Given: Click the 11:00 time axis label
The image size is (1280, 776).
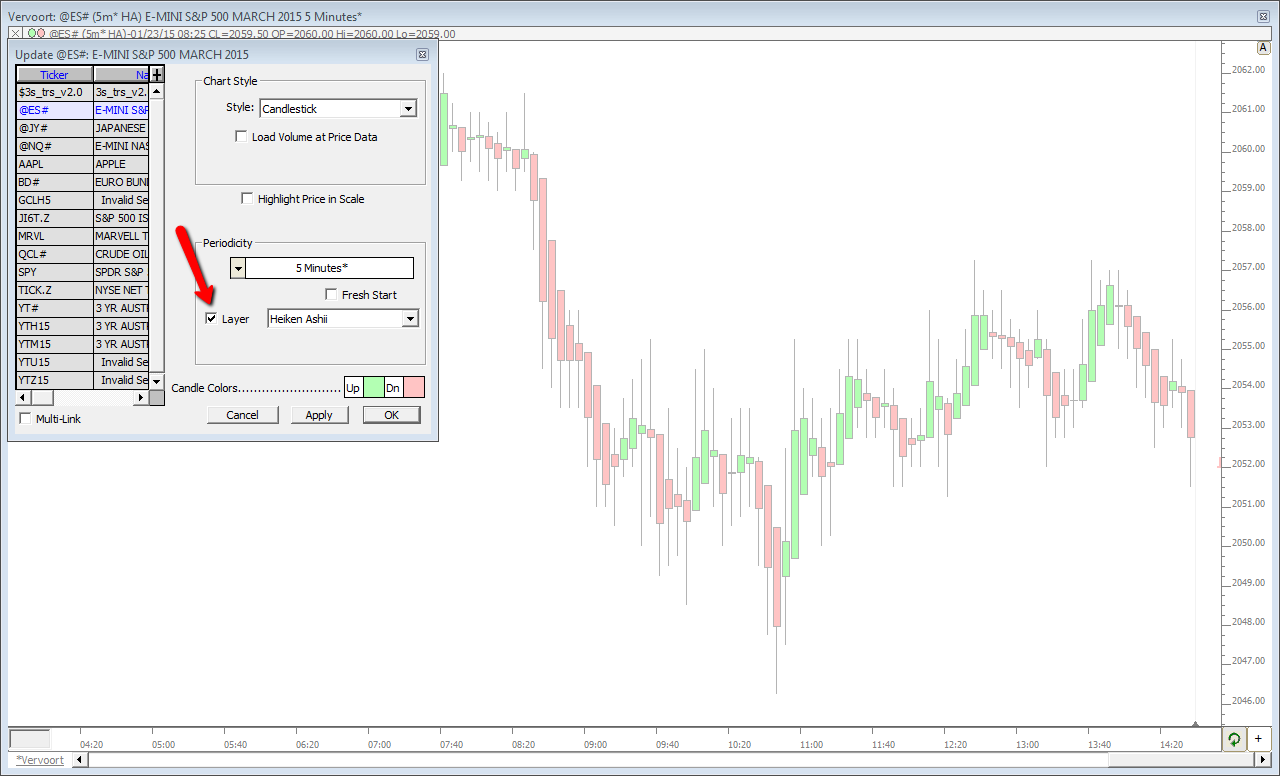Looking at the screenshot, I should pos(811,745).
